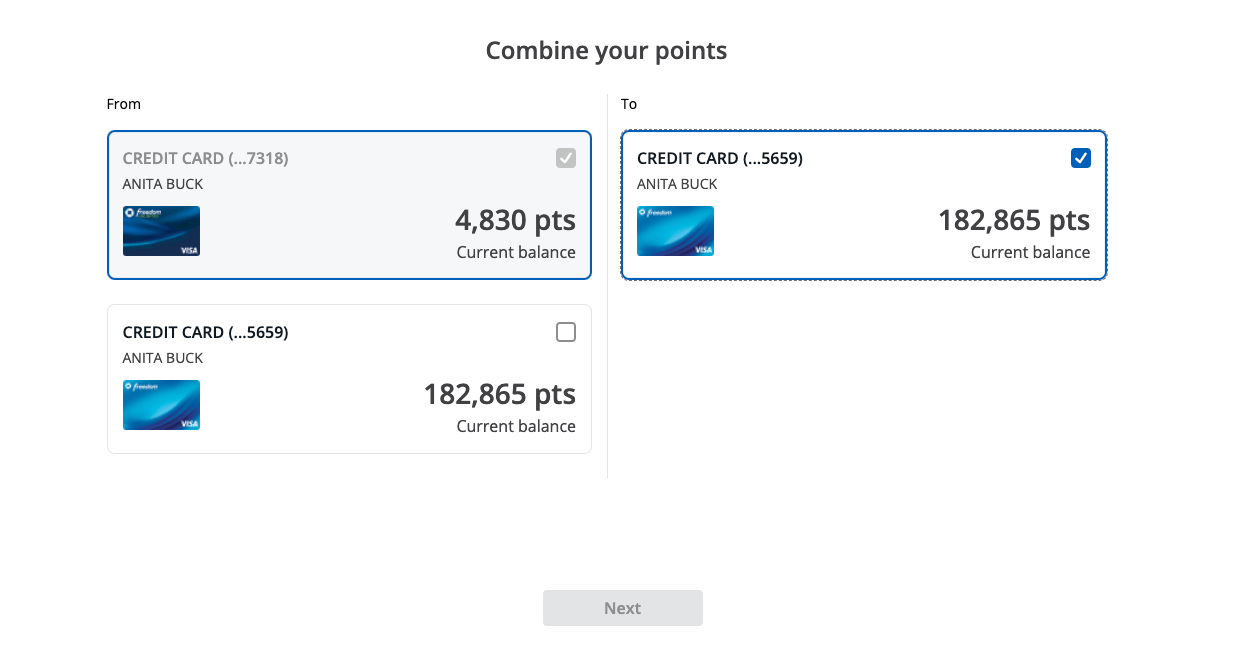Uncheck the To column card 5659 checkbox
1257x650 pixels.
1081,158
